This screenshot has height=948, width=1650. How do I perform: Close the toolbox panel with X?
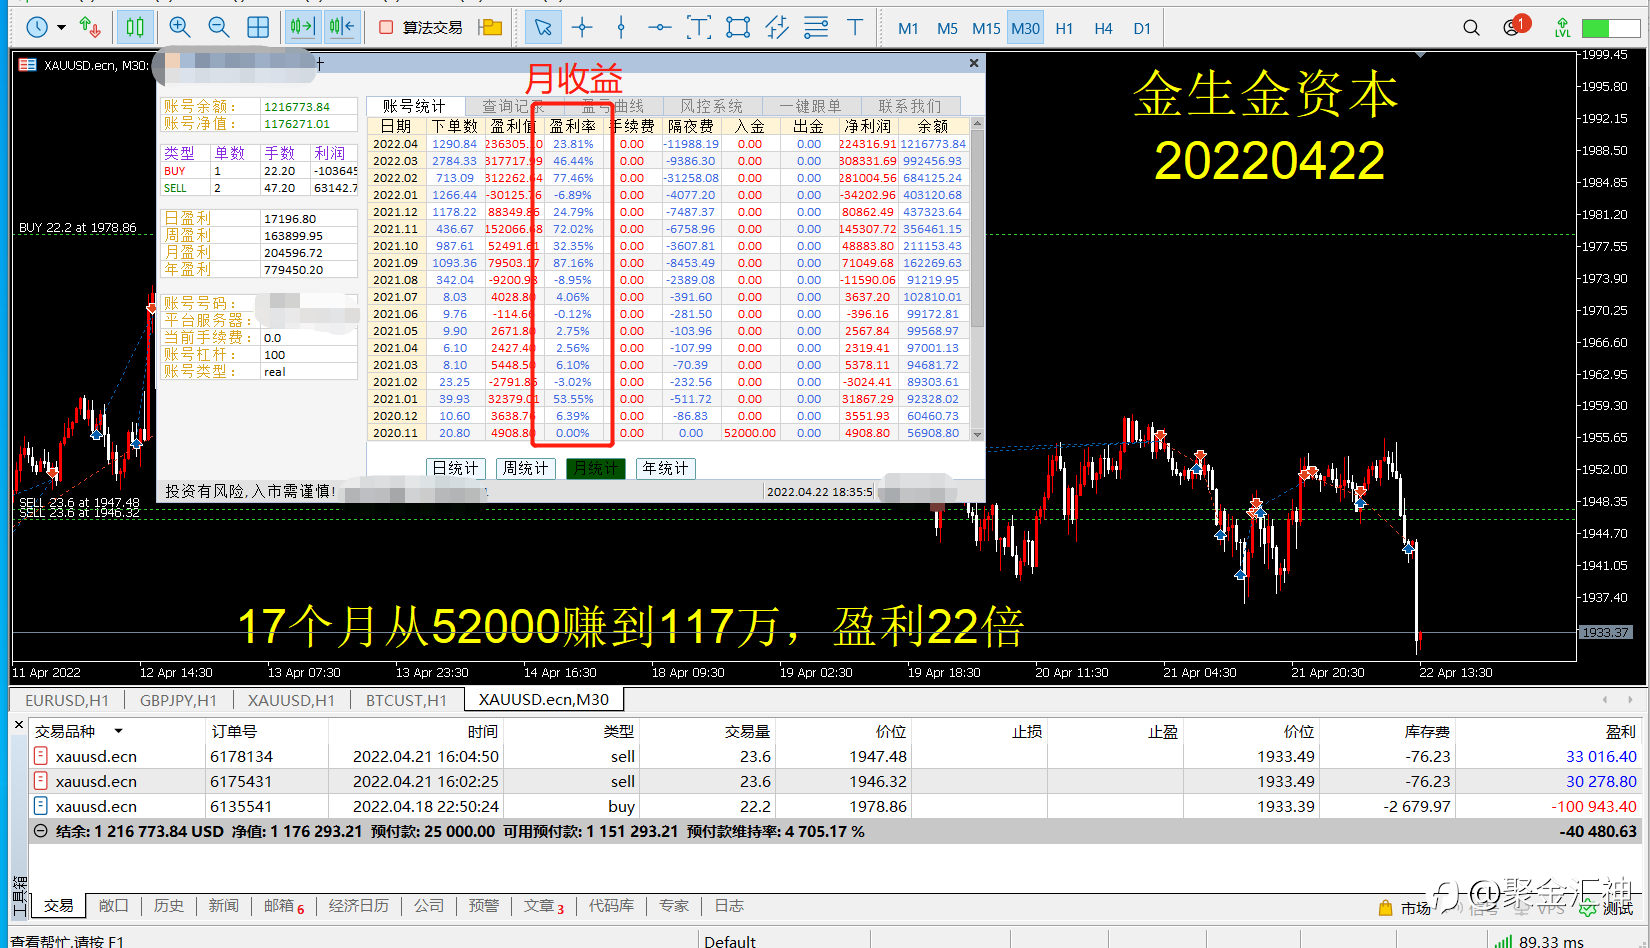(18, 724)
